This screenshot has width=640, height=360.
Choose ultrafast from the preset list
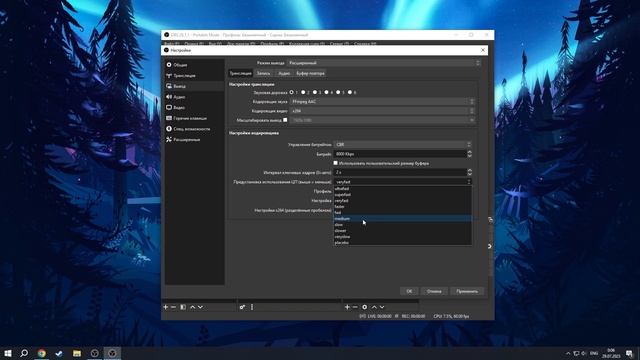pyautogui.click(x=403, y=189)
